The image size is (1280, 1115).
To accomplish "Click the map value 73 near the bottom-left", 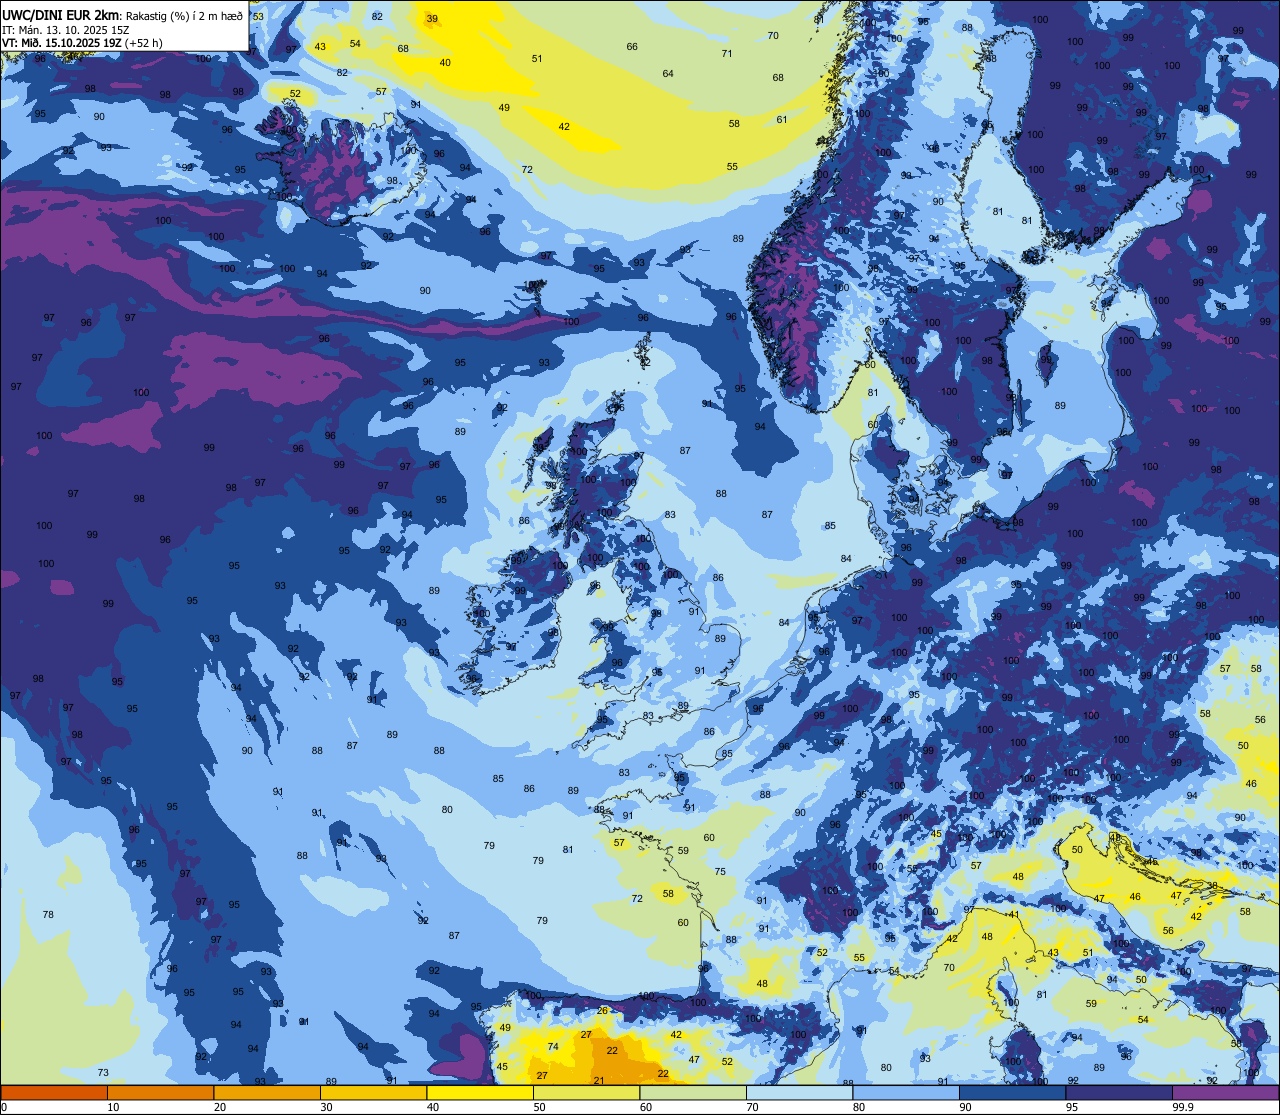I will 103,1073.
